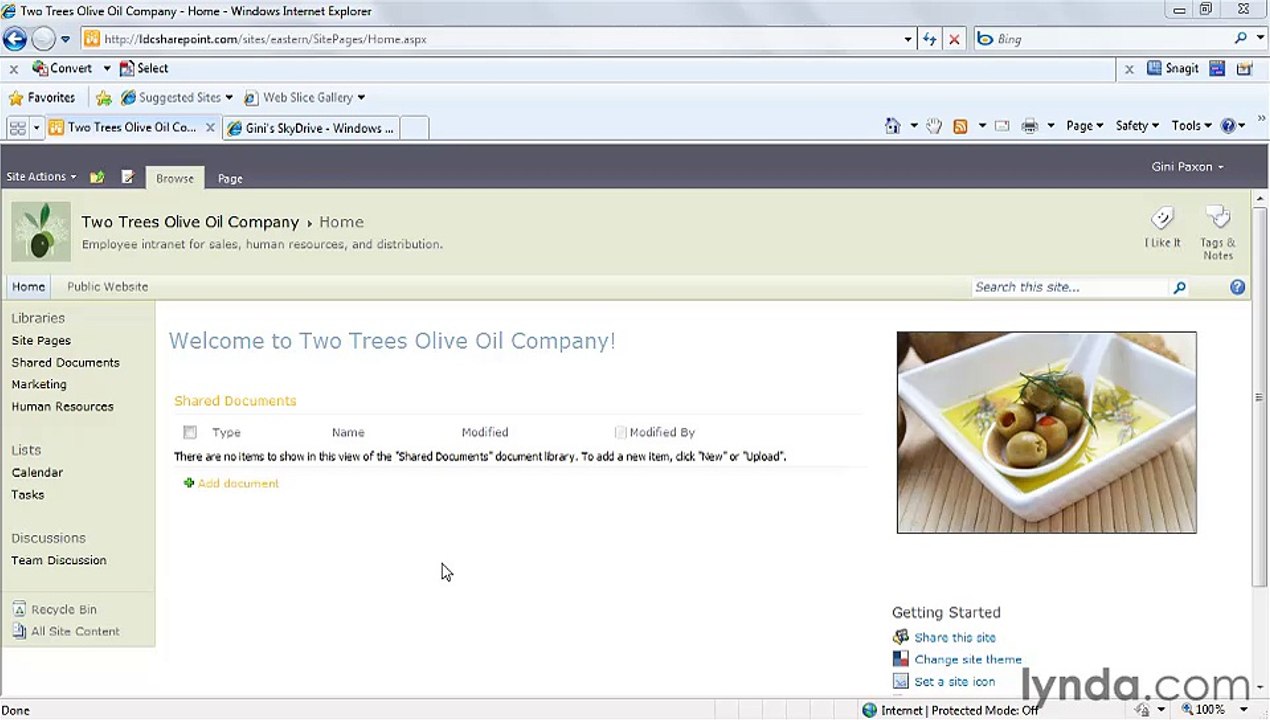Image resolution: width=1270 pixels, height=720 pixels.
Task: Open Suggested Sites dropdown
Action: 177,97
